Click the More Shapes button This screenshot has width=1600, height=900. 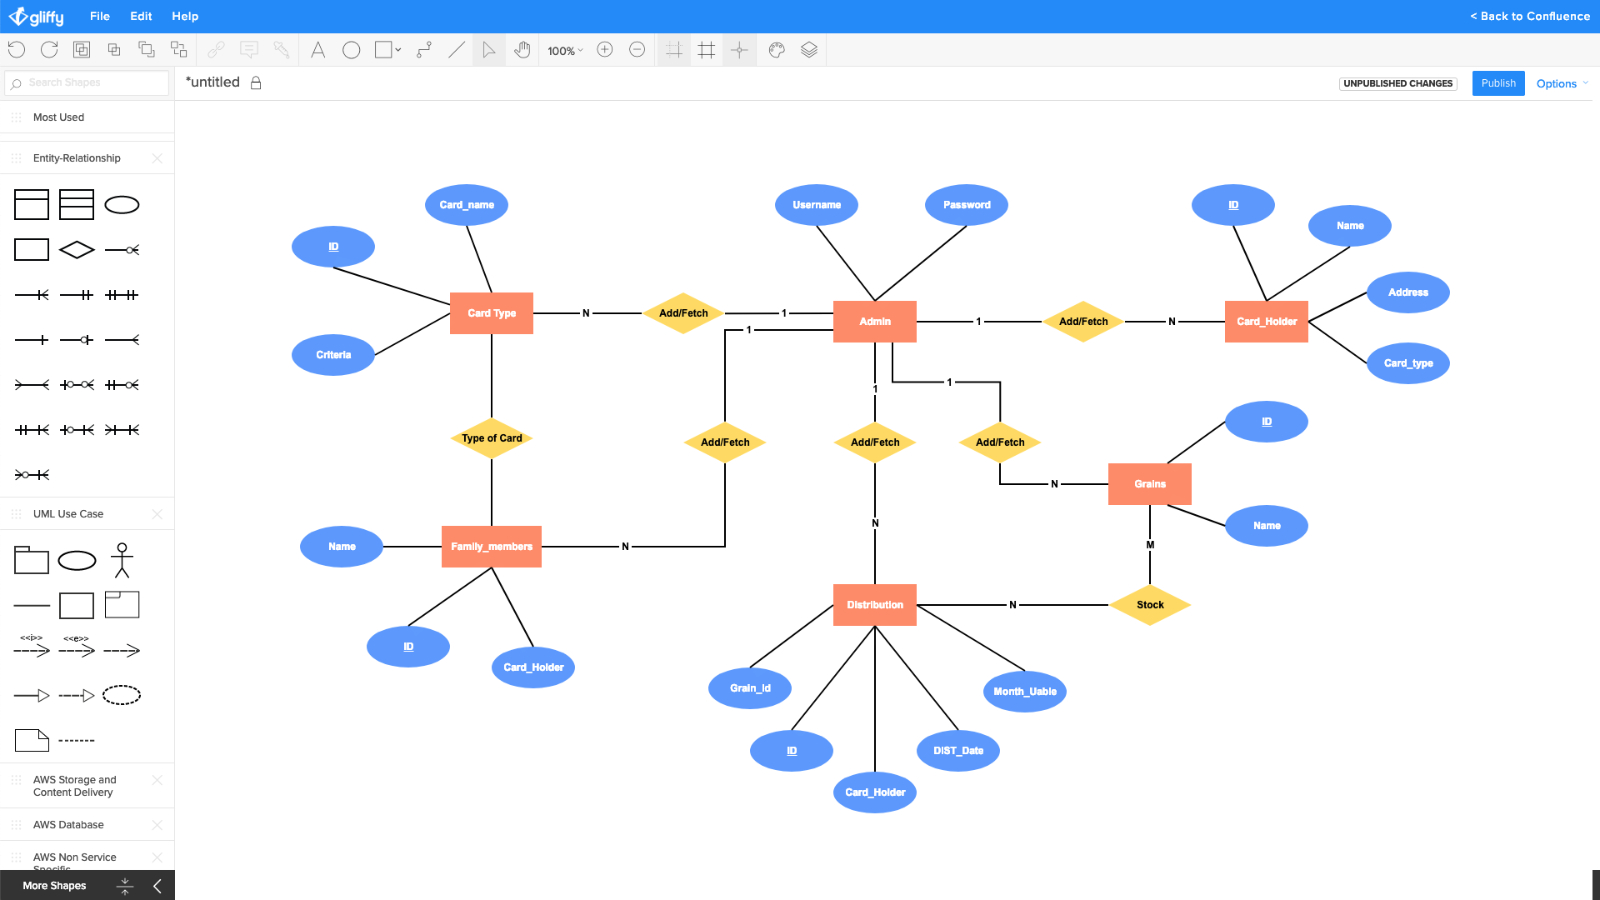54,886
